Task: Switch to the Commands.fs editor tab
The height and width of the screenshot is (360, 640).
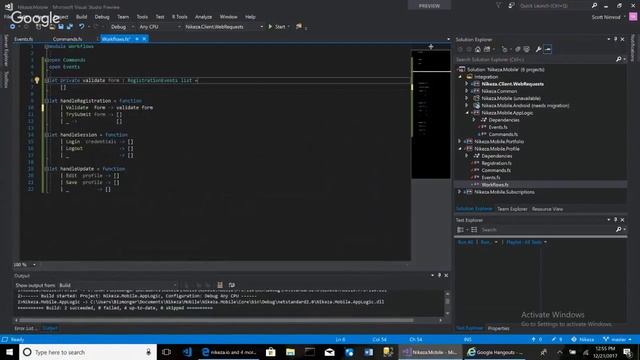Action: click(x=68, y=39)
